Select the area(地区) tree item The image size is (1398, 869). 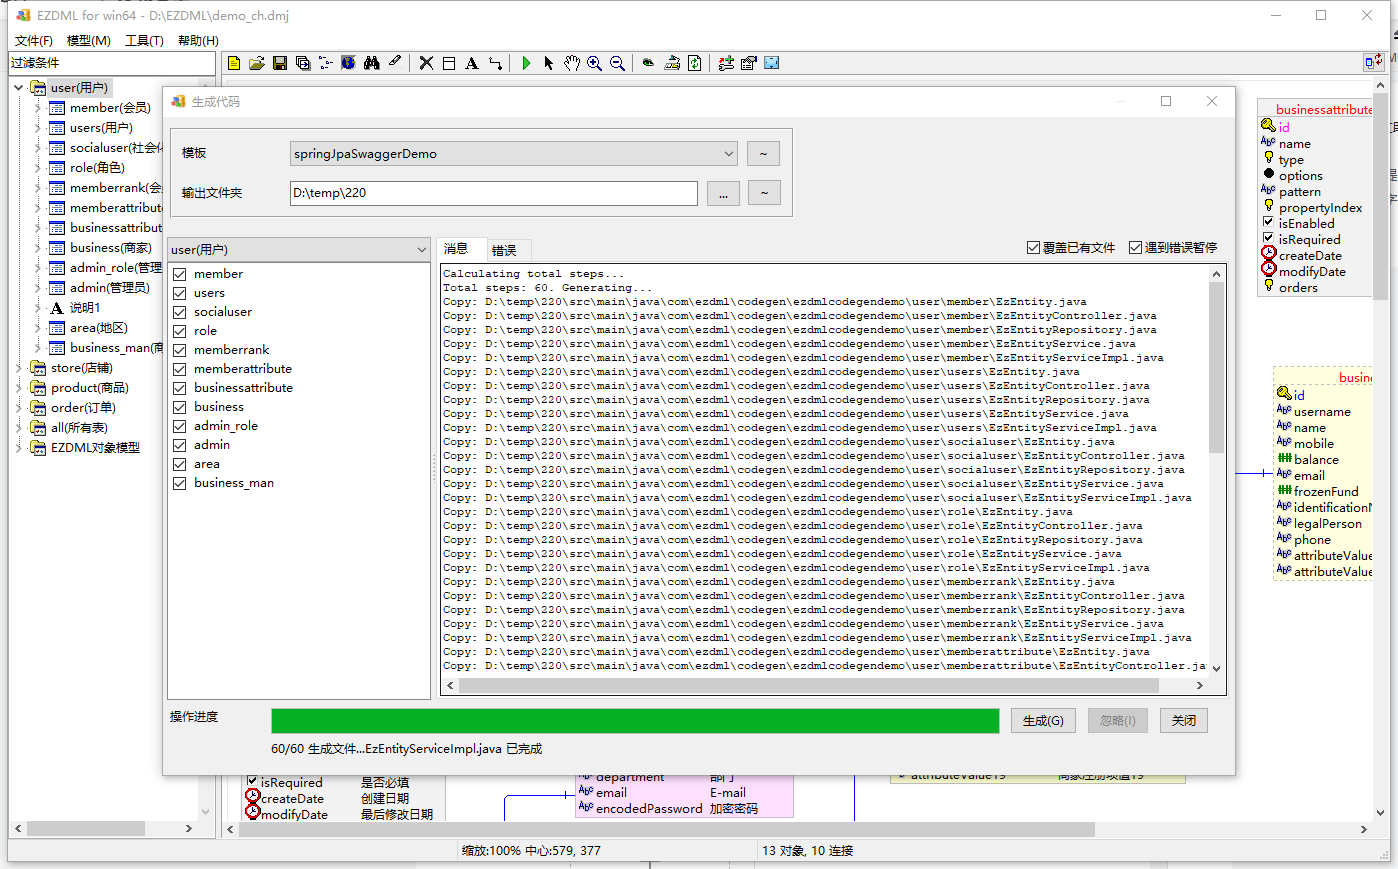coord(98,328)
